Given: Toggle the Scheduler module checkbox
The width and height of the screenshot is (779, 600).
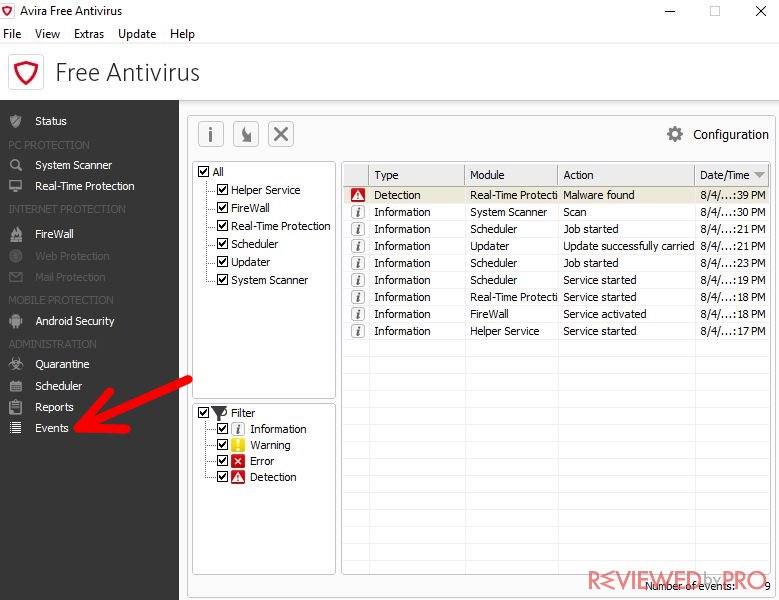Looking at the screenshot, I should pyautogui.click(x=223, y=244).
